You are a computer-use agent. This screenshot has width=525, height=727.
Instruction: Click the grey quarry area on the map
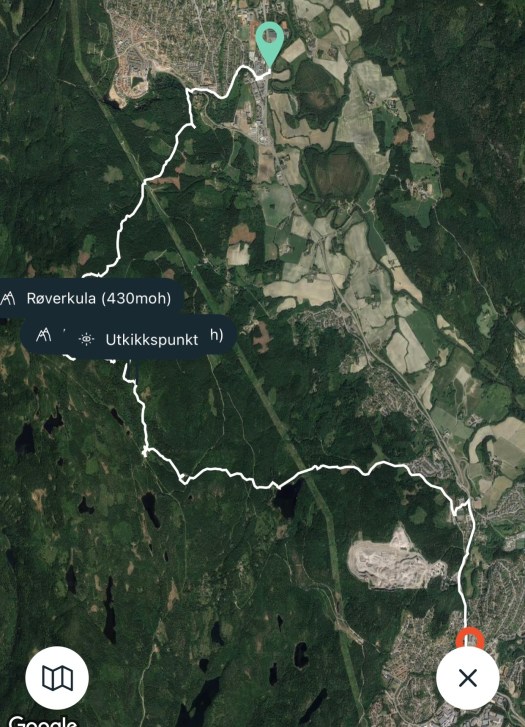394,559
